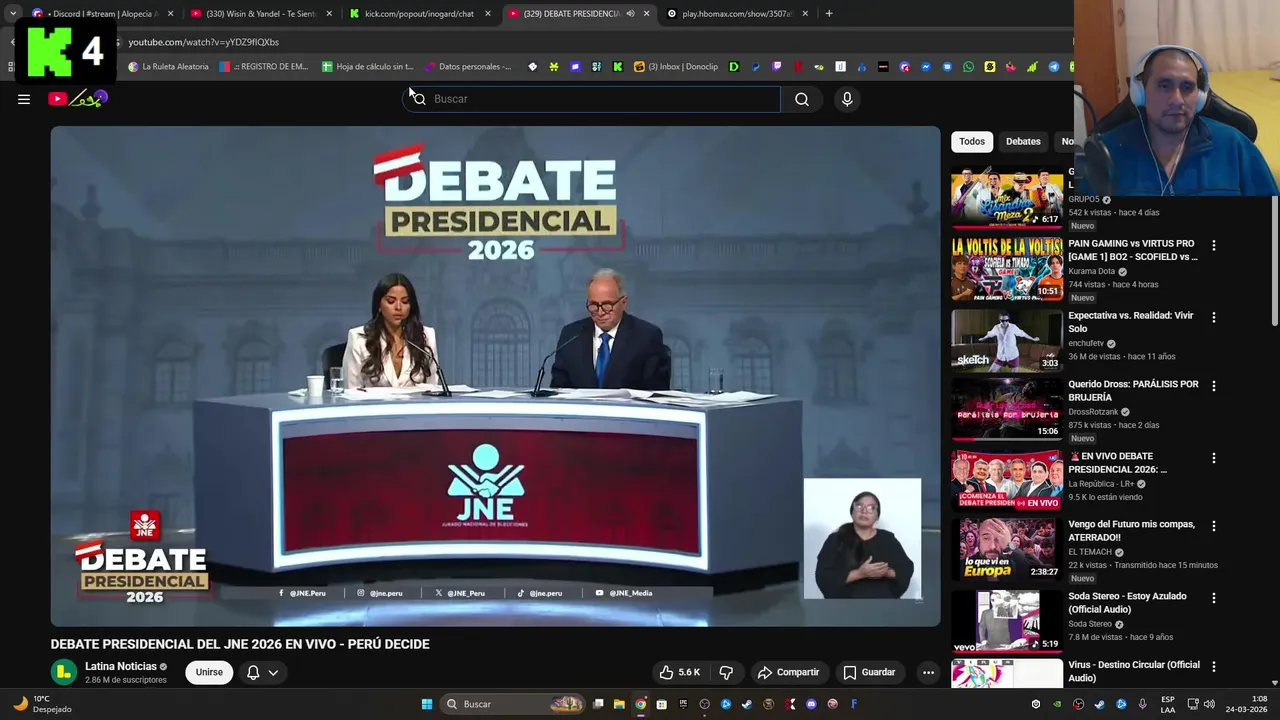Screen dimensions: 1280x720
Task: Click the Windows taskbar Buscar search box
Action: (x=512, y=704)
